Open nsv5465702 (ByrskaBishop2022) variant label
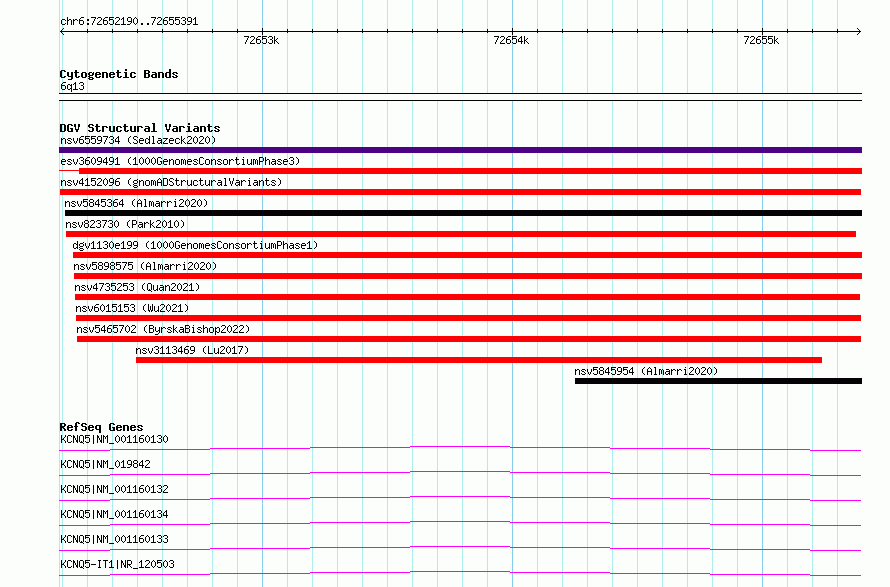Viewport: 890px width, 587px height. 163,329
